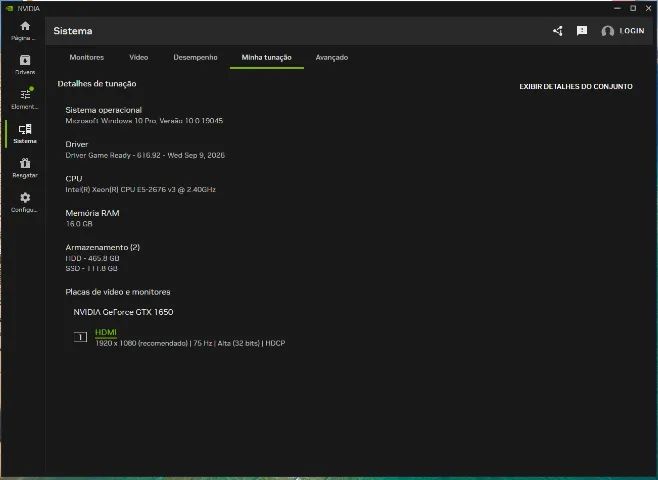The height and width of the screenshot is (480, 658).
Task: Click the Memória RAM label
Action: point(92,213)
